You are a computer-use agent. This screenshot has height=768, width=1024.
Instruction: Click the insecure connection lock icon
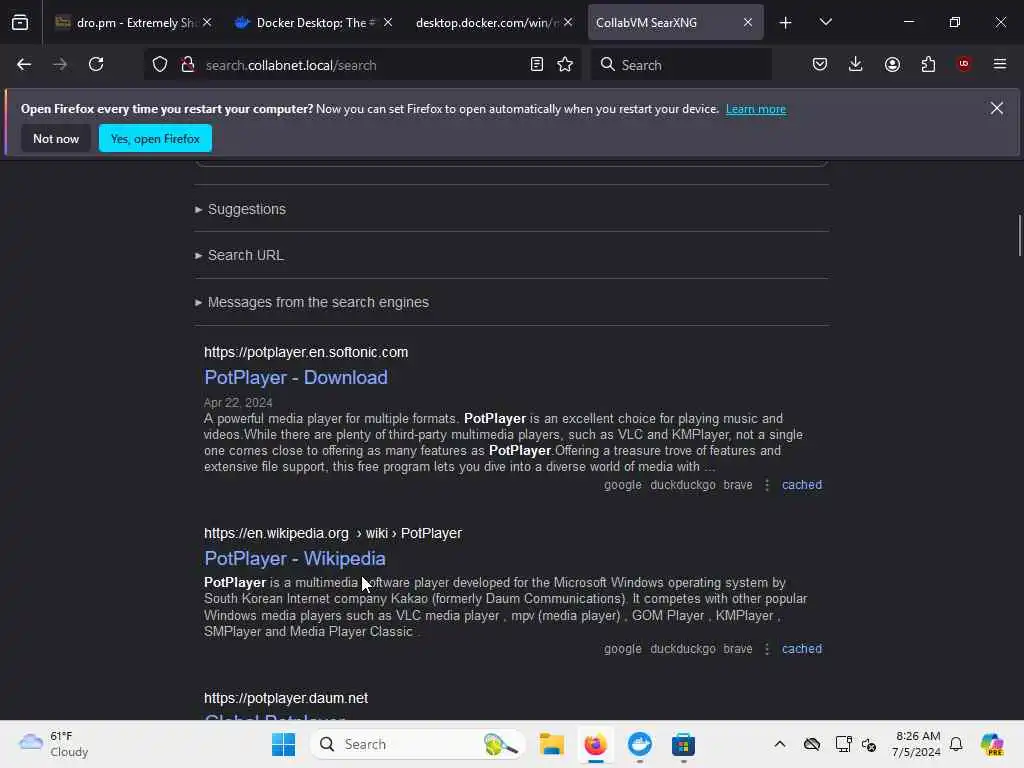point(188,64)
